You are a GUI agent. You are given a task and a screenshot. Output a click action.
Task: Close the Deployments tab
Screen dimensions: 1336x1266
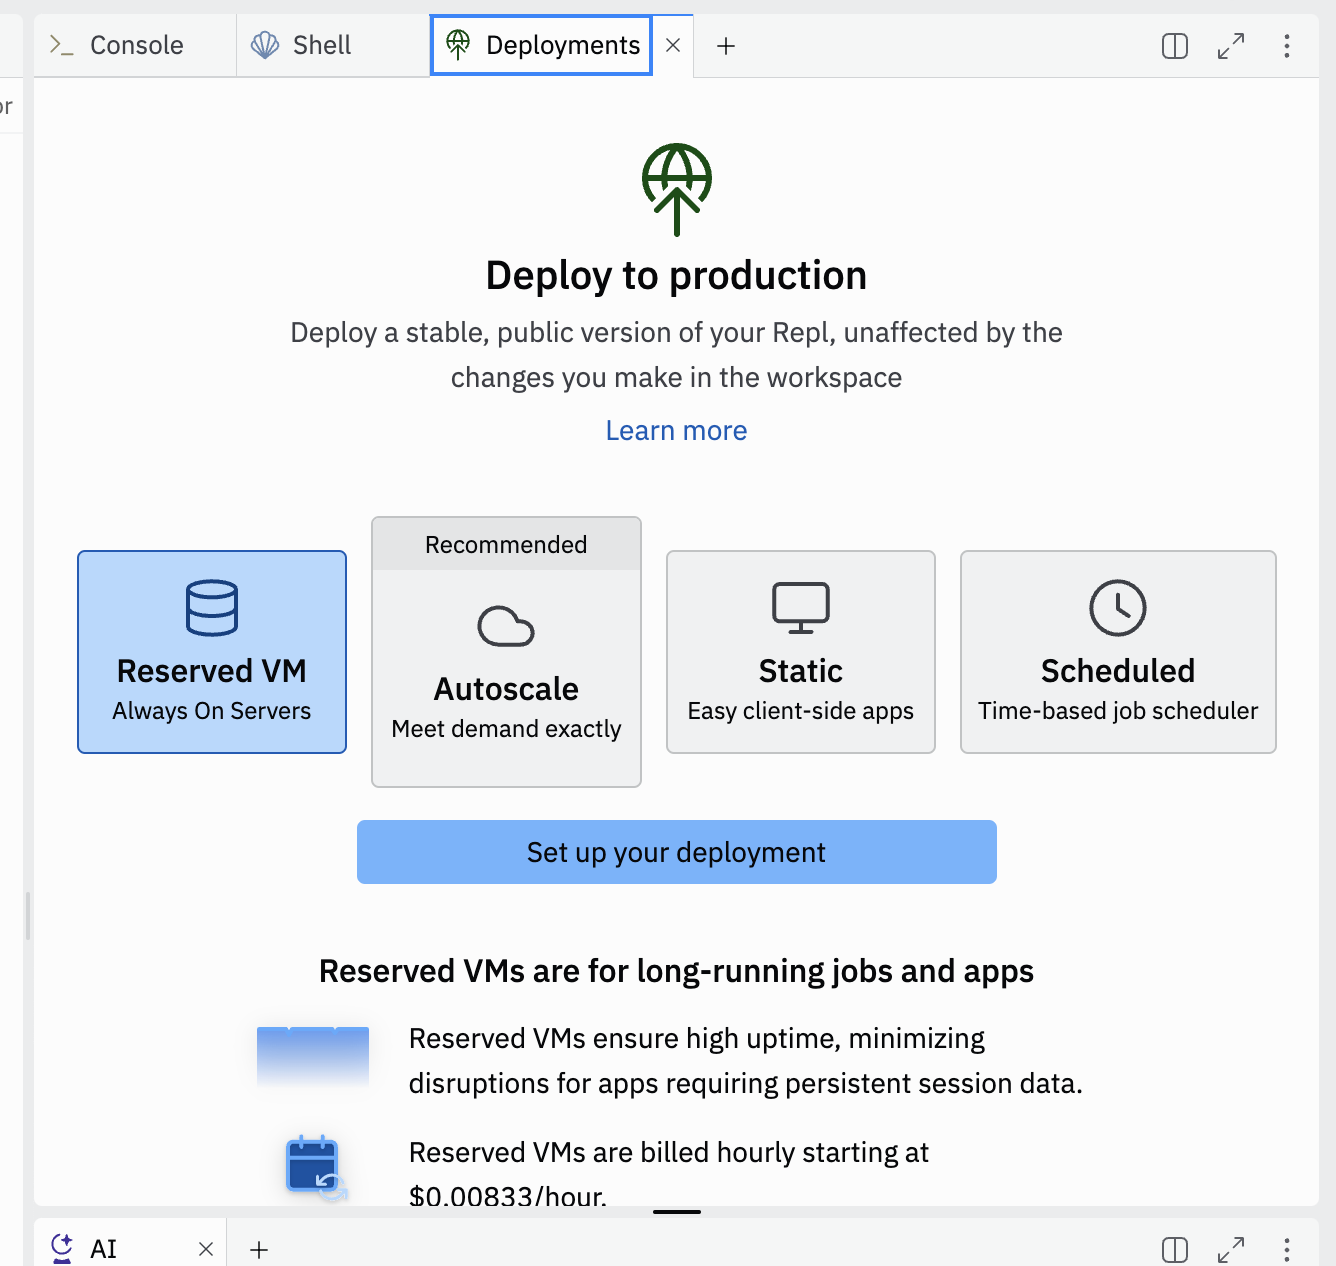pos(673,46)
